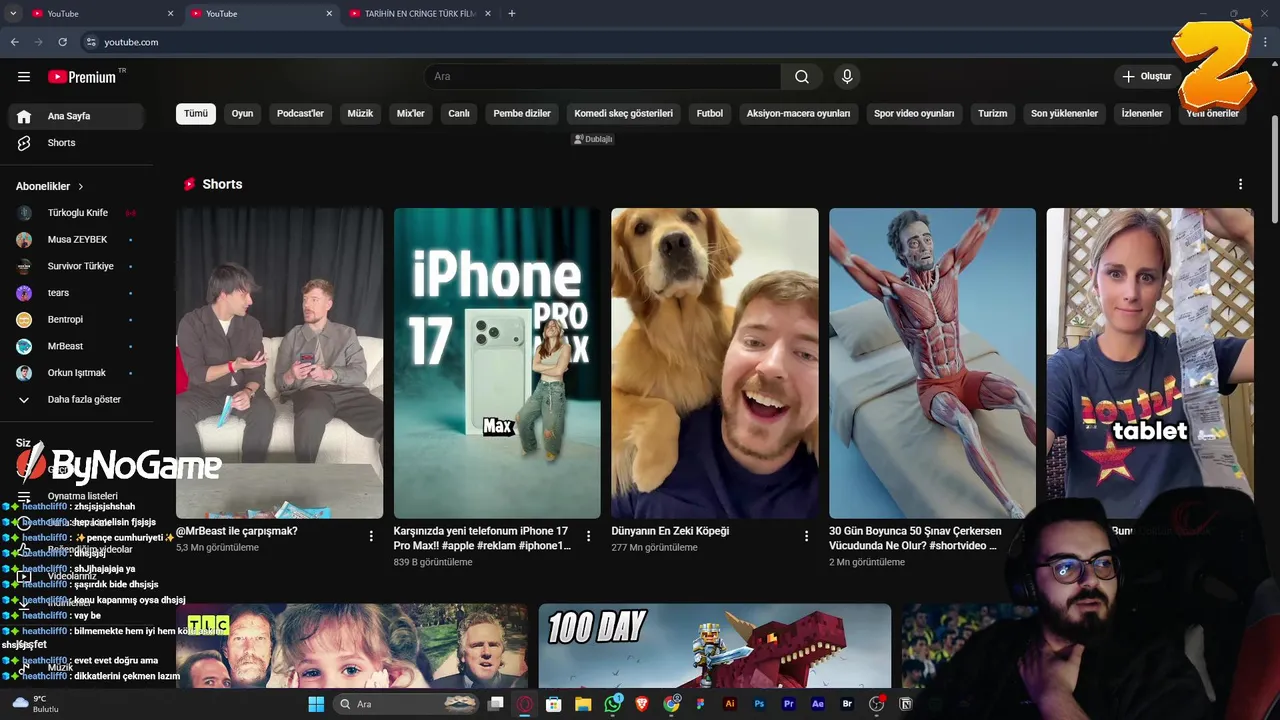Image resolution: width=1280 pixels, height=720 pixels.
Task: Select the Turizm filter chip
Action: (993, 114)
